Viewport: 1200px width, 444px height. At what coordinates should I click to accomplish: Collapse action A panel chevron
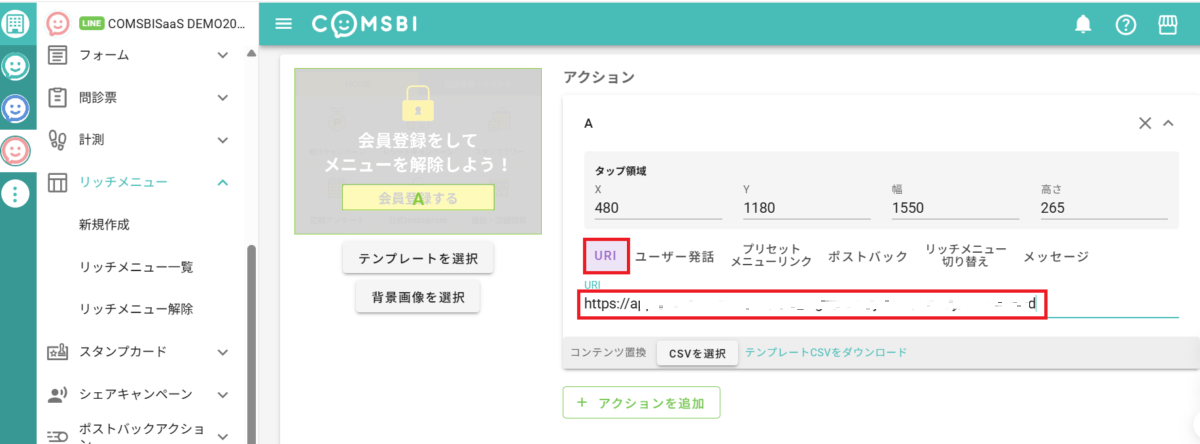pyautogui.click(x=1168, y=123)
